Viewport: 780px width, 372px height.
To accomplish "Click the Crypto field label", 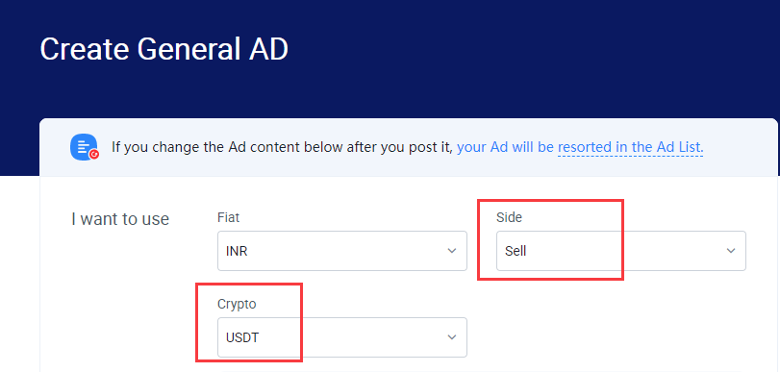I will pyautogui.click(x=237, y=304).
